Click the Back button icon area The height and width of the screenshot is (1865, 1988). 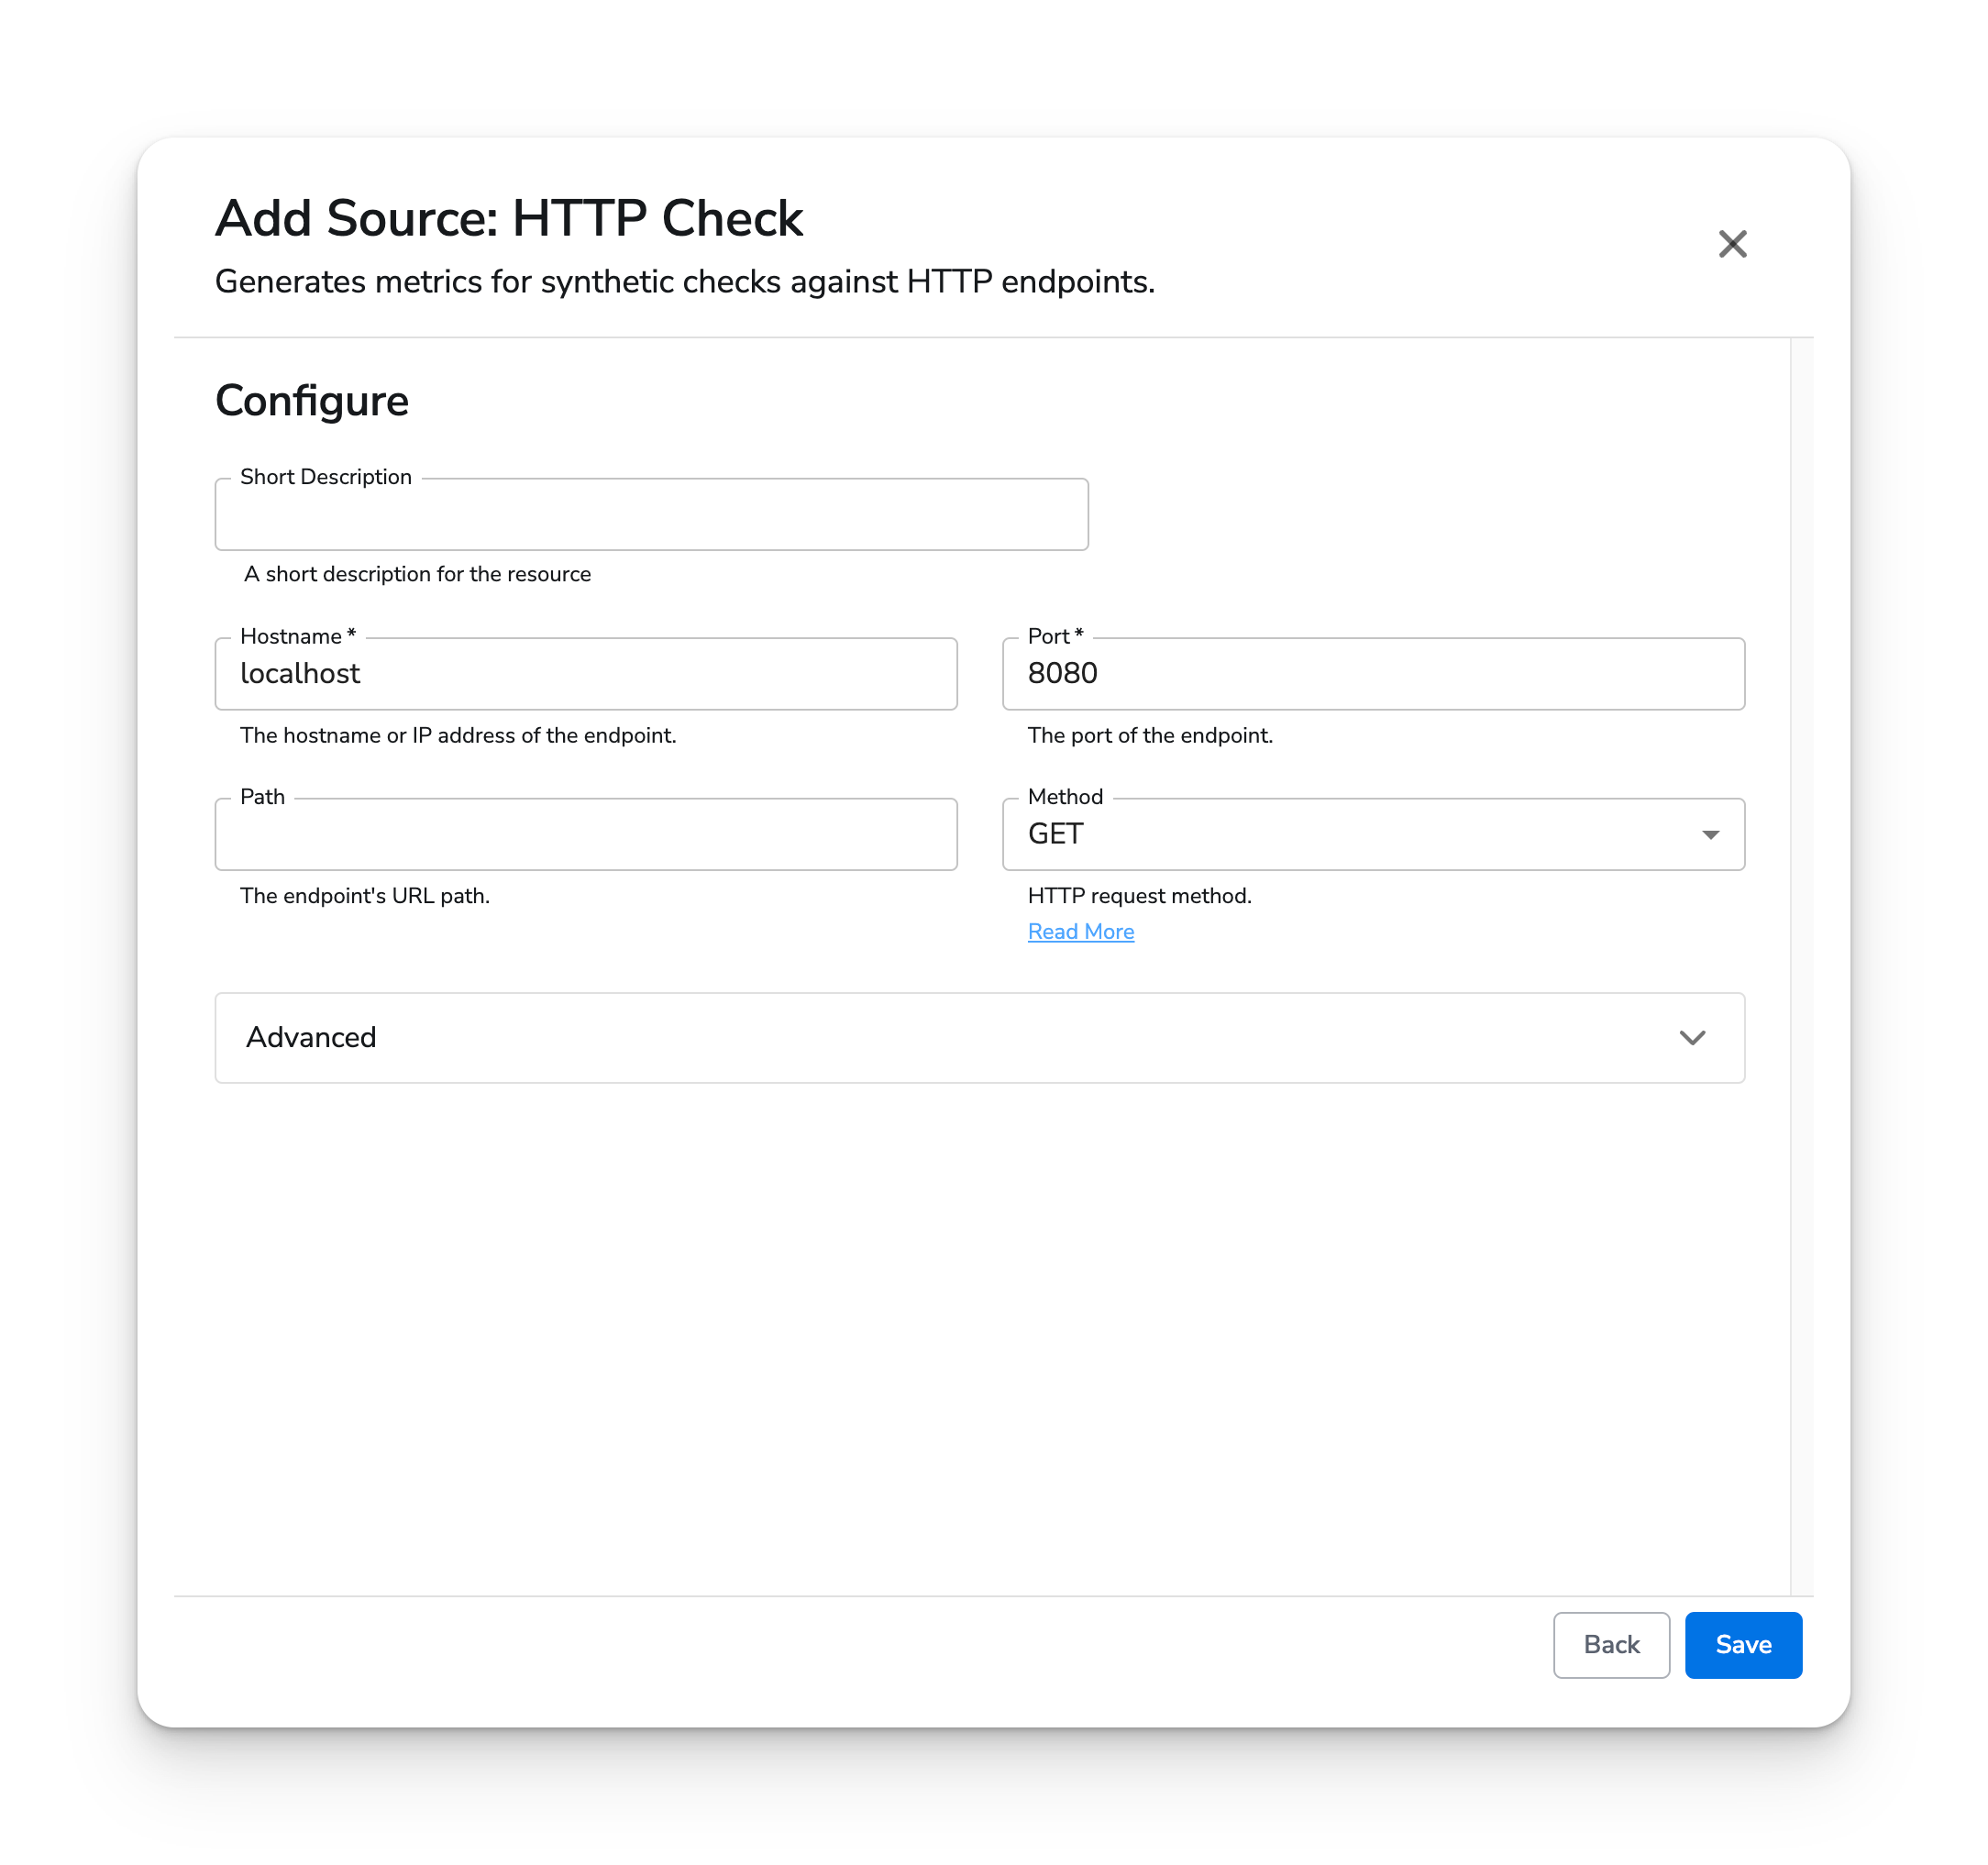tap(1611, 1644)
